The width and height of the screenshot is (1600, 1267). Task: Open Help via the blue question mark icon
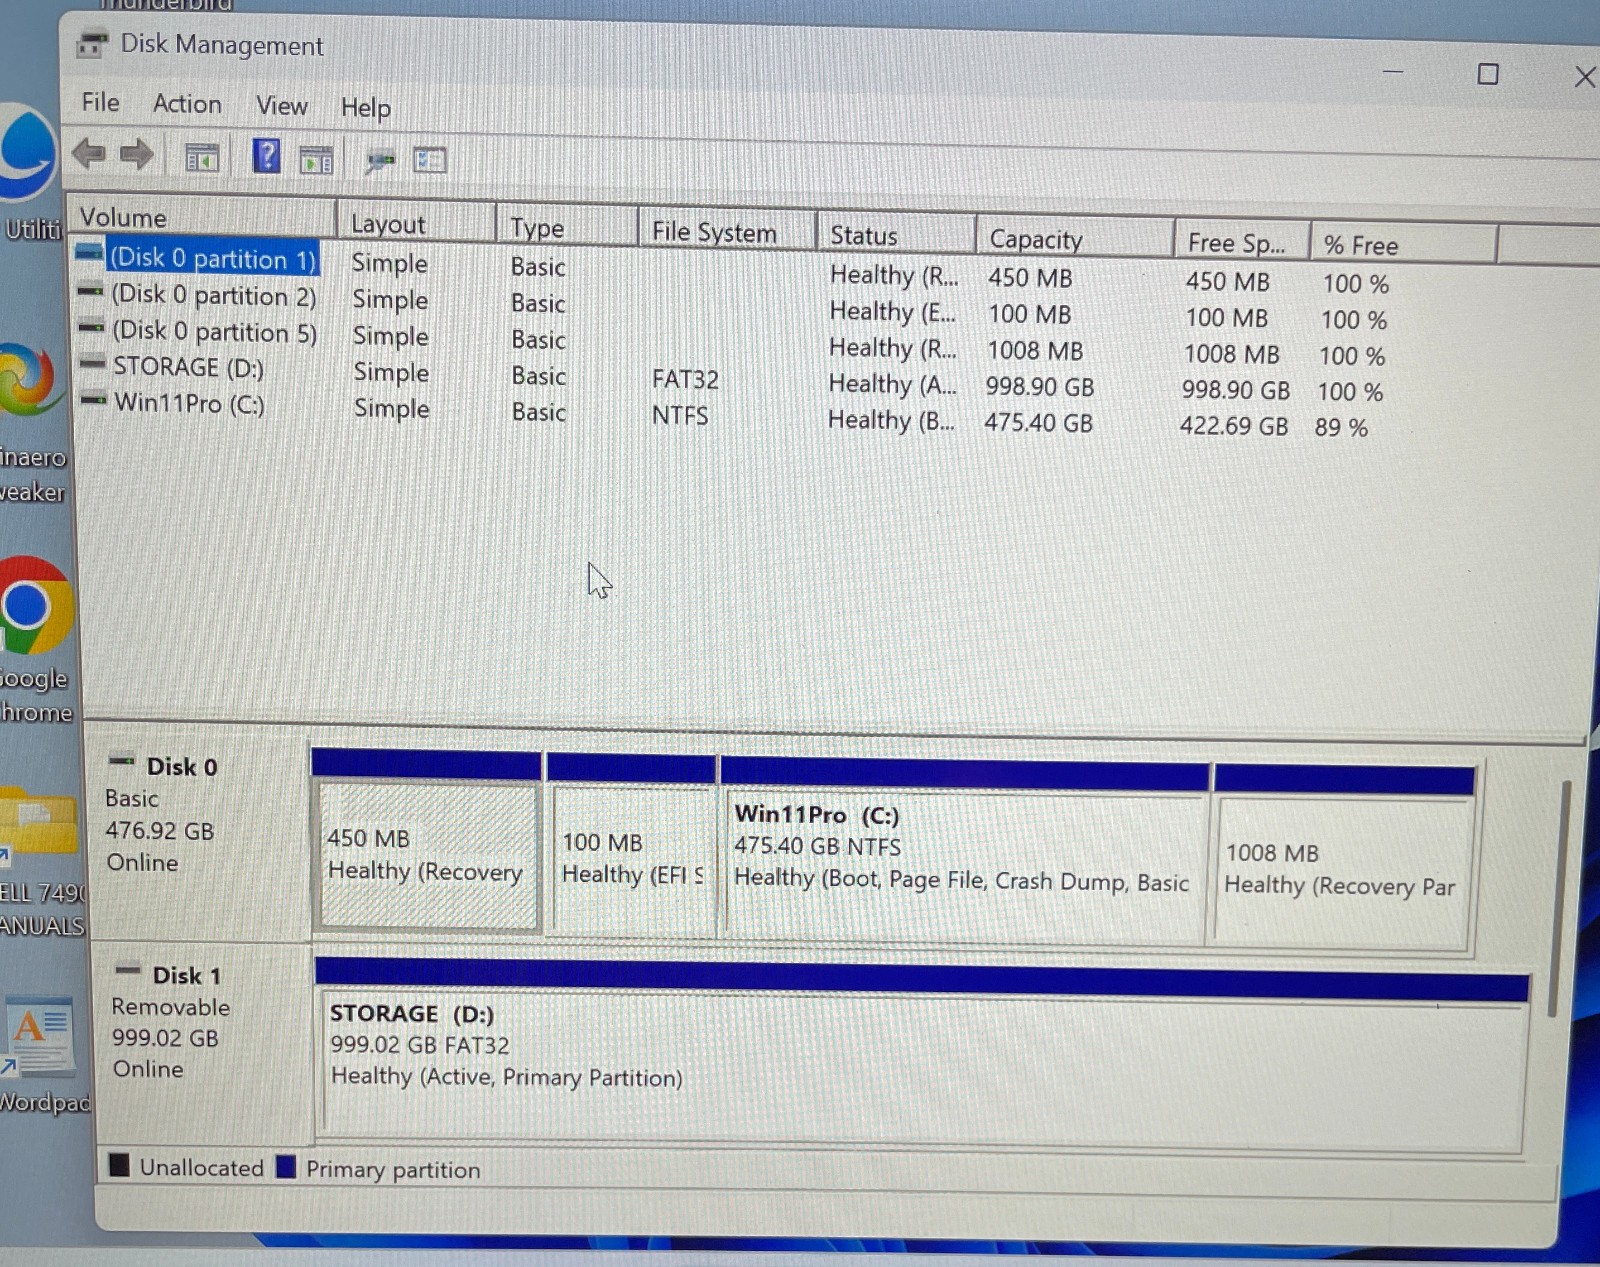coord(266,156)
